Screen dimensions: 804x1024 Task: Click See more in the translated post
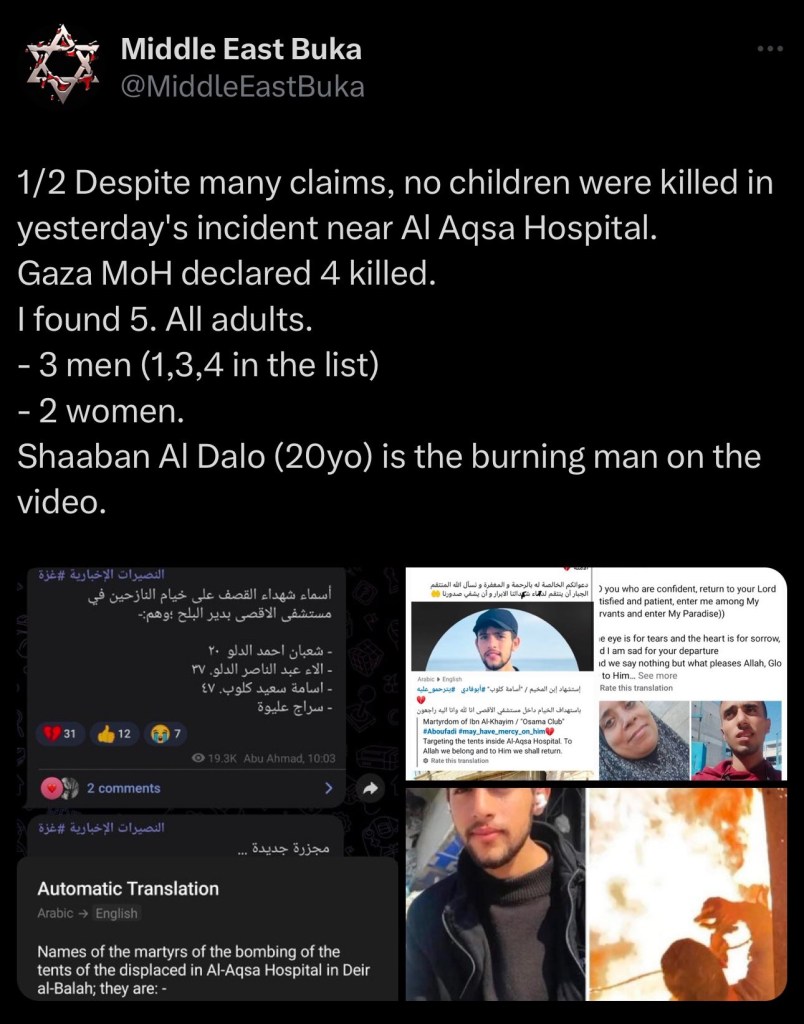[x=657, y=676]
